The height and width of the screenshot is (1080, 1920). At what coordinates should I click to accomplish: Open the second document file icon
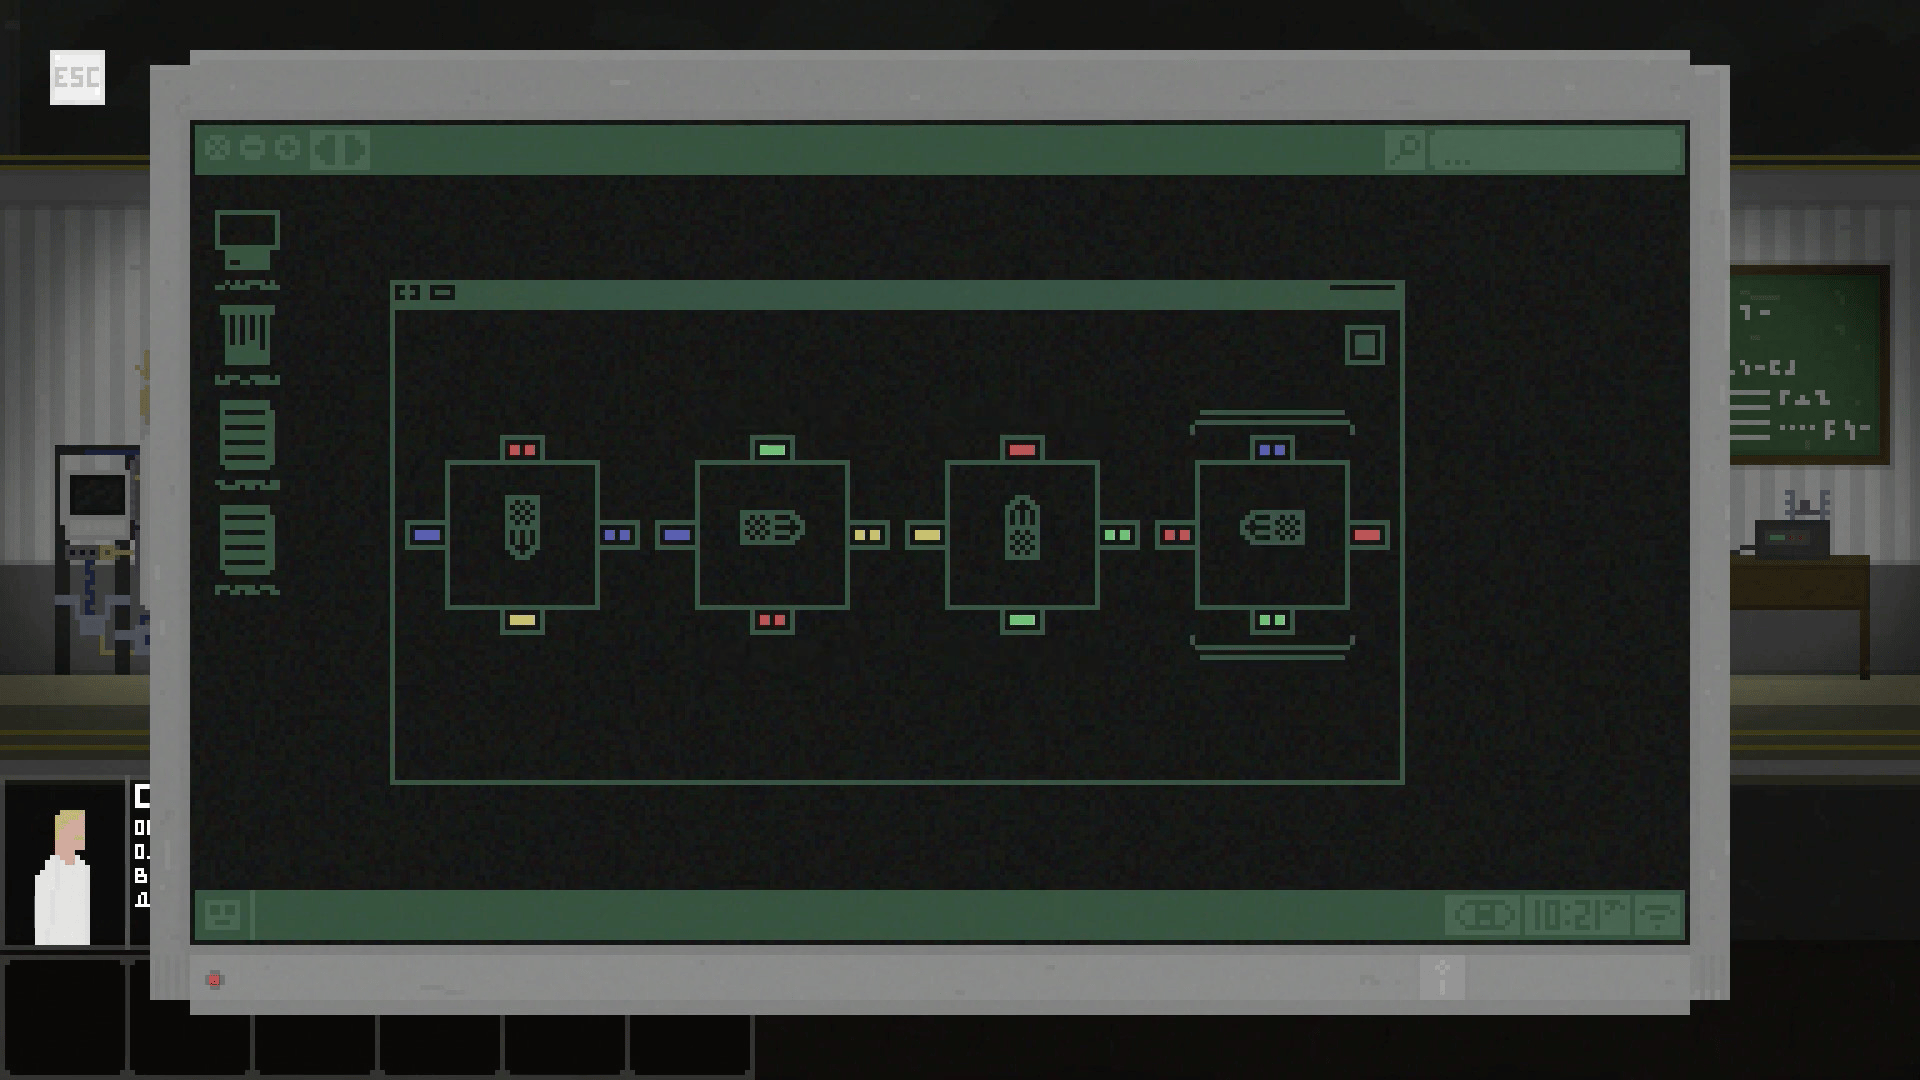pos(247,540)
